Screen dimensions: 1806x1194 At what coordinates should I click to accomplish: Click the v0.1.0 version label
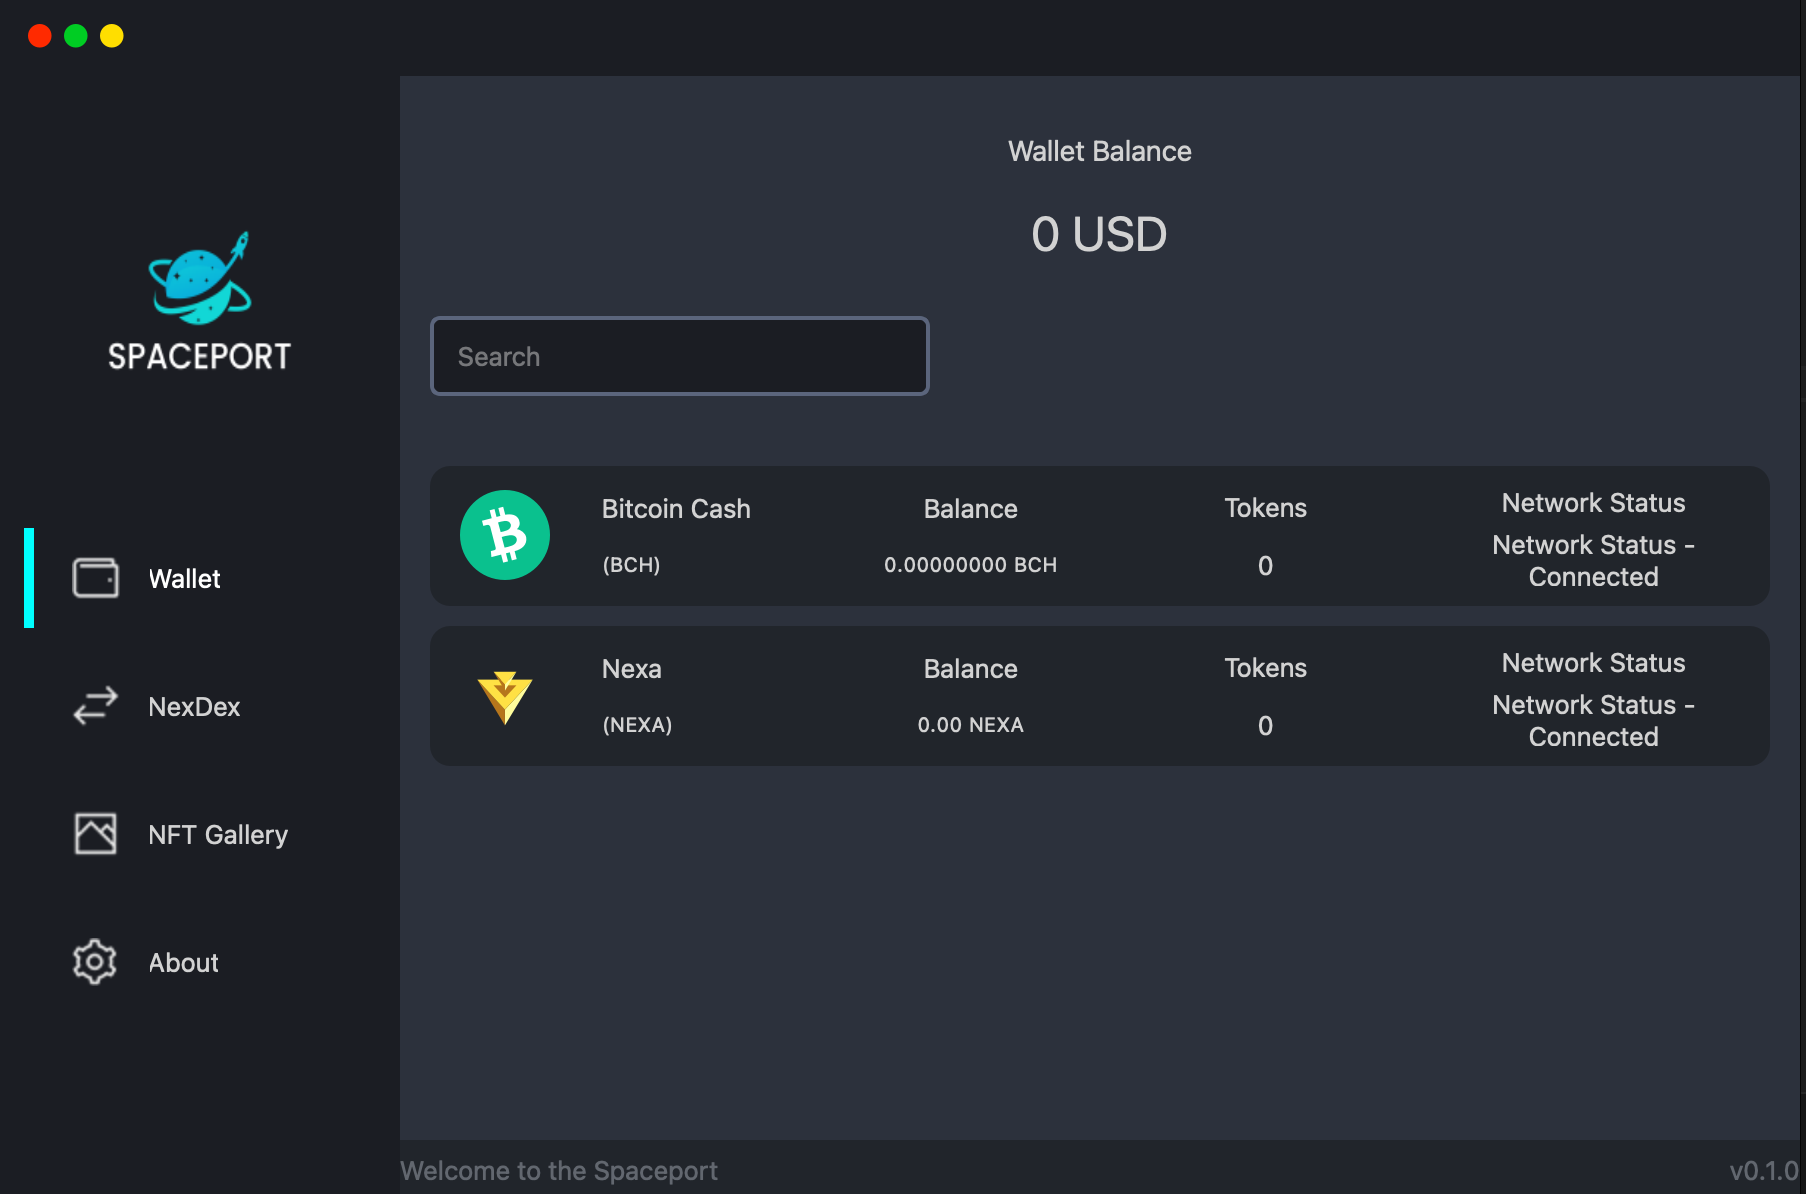click(x=1764, y=1171)
